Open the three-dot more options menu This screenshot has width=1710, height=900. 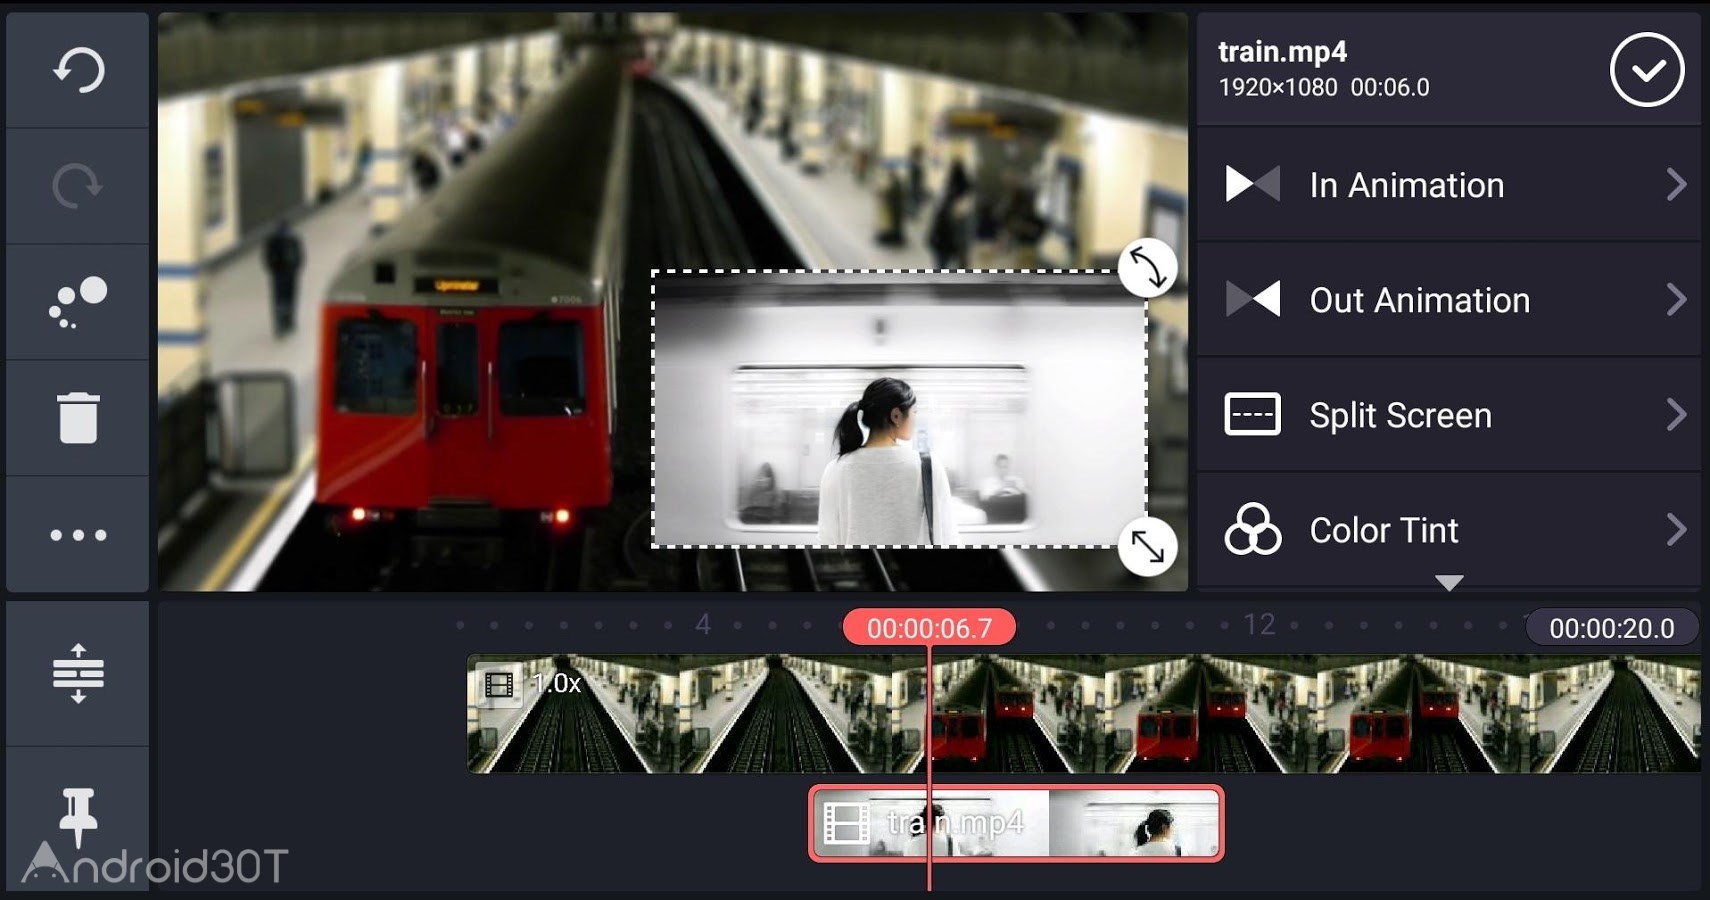point(78,535)
